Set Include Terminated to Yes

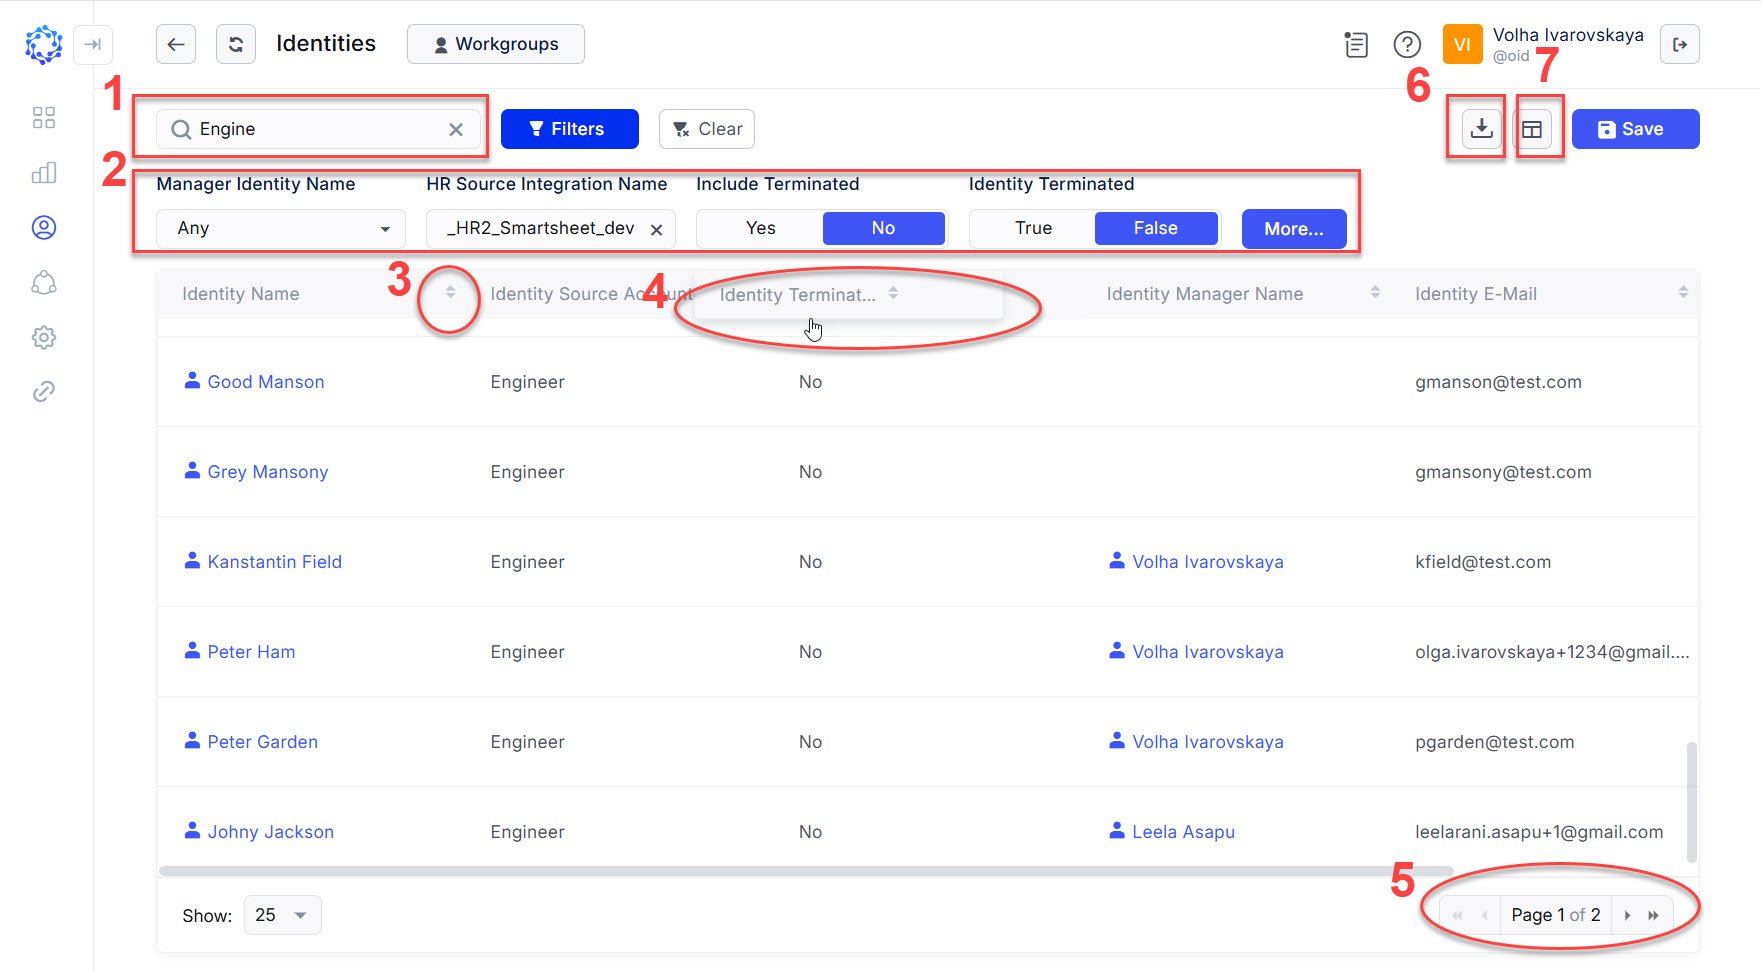point(760,228)
